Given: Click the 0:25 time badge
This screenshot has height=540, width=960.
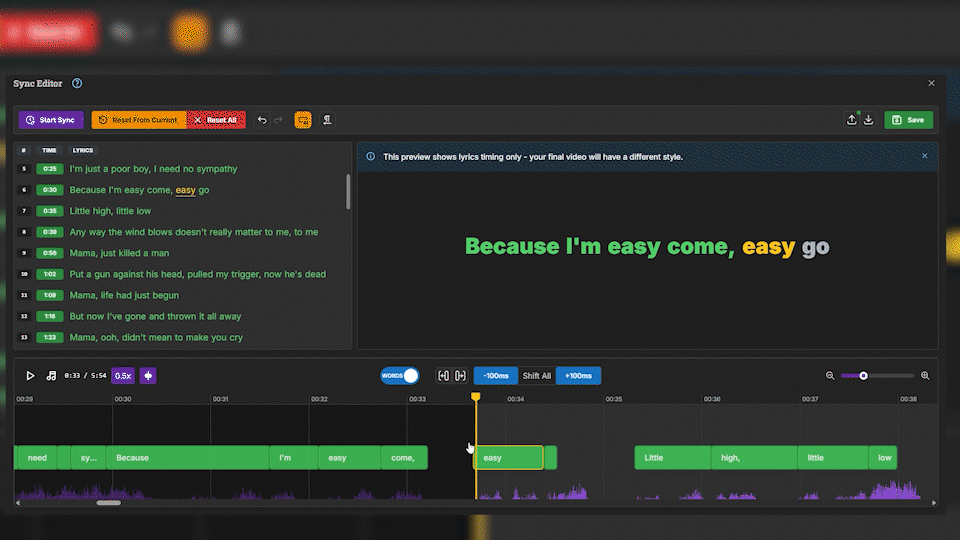Looking at the screenshot, I should point(50,169).
